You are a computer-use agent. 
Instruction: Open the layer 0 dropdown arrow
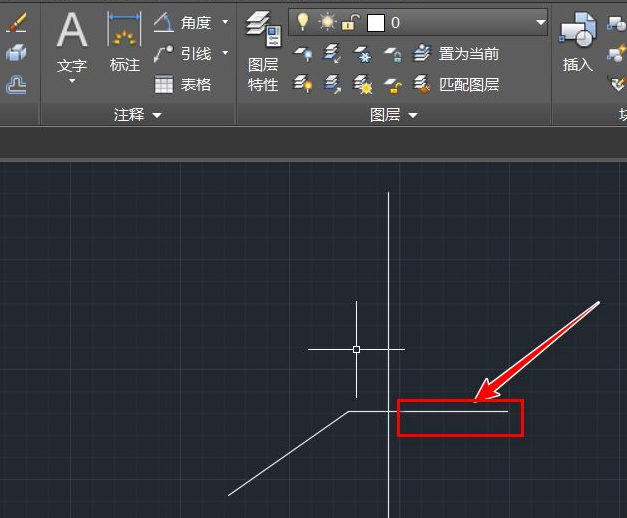point(541,22)
